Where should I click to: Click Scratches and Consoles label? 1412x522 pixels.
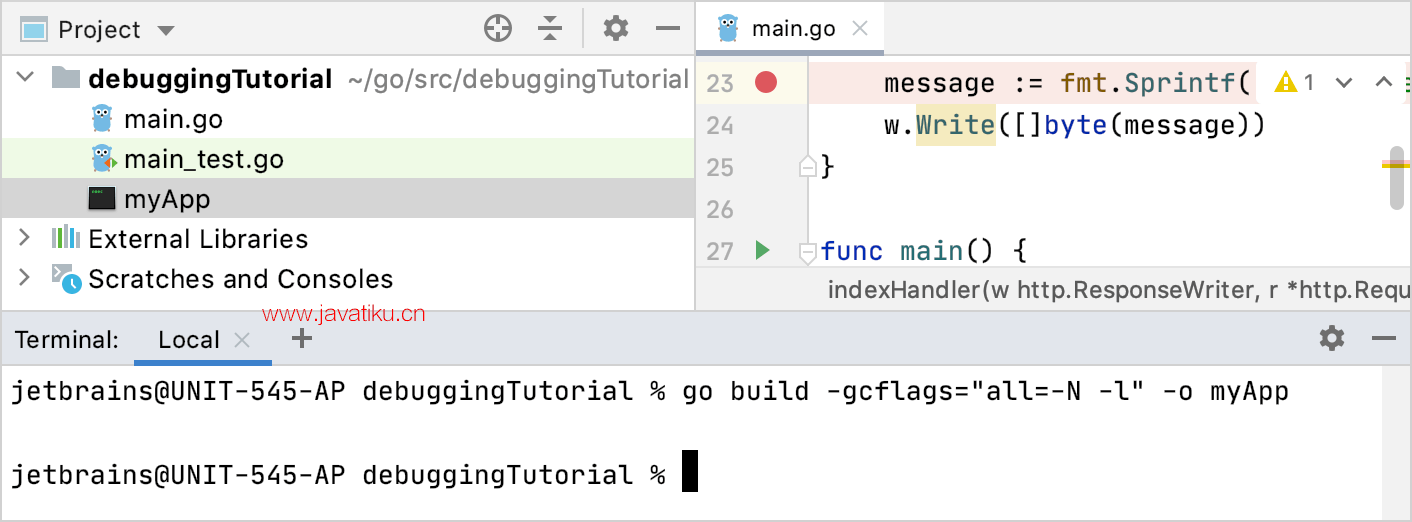coord(241,279)
